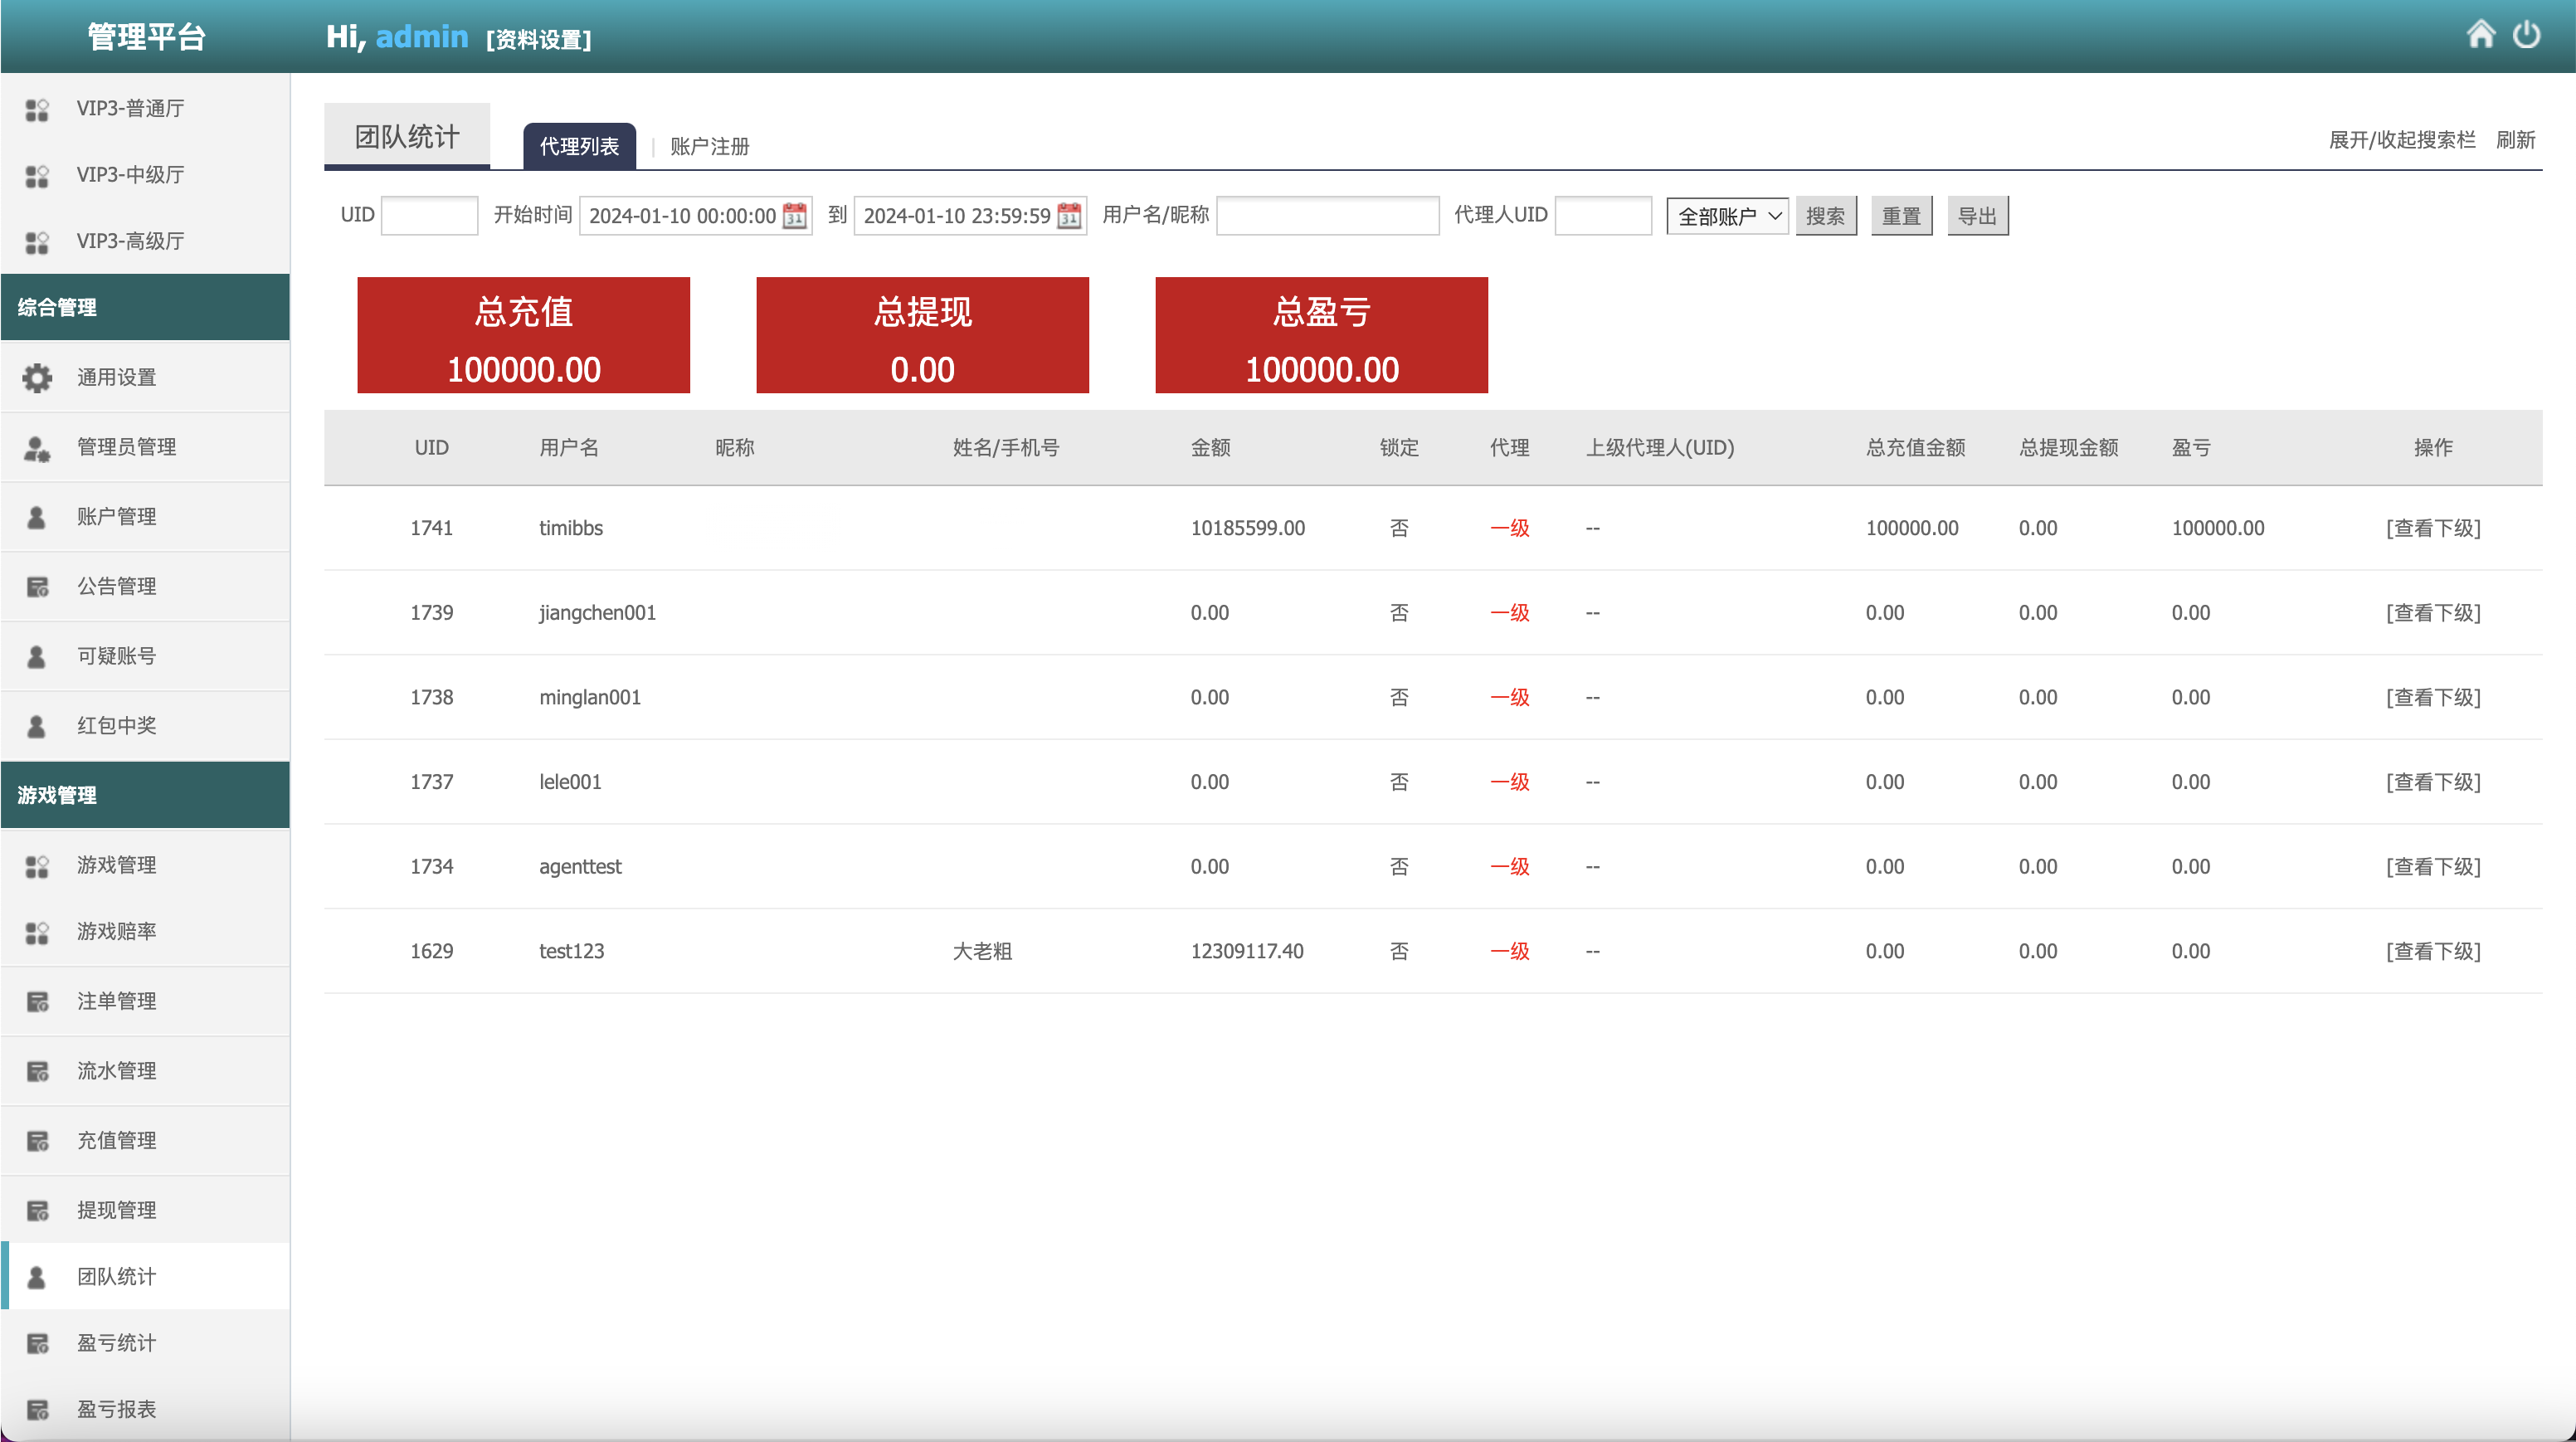
Task: Open 资料设置 next to admin greeting
Action: 538,40
